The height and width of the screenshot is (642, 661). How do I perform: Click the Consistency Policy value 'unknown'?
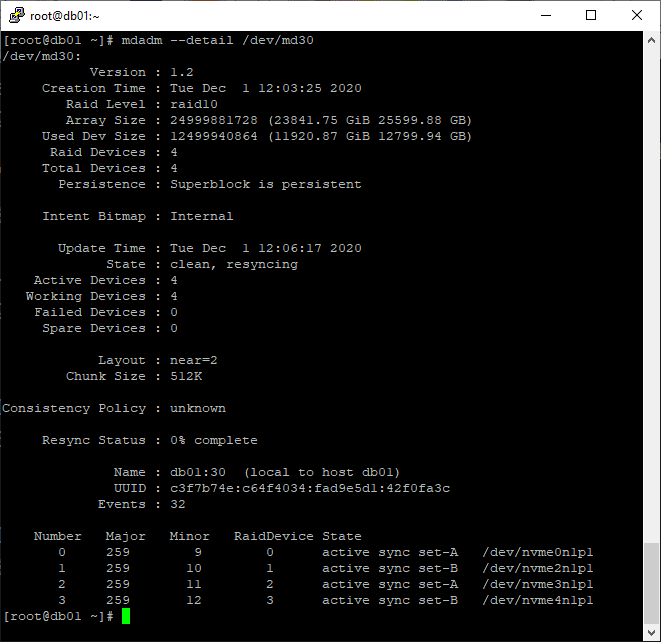(198, 408)
